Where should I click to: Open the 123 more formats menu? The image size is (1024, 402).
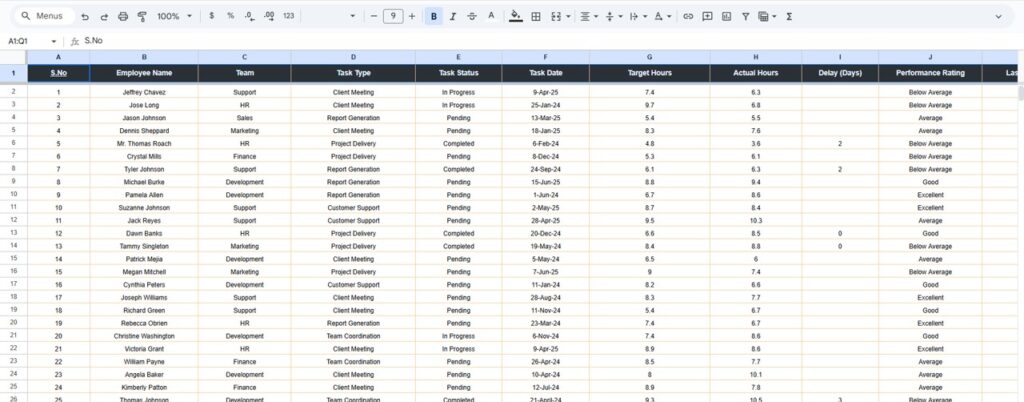289,16
